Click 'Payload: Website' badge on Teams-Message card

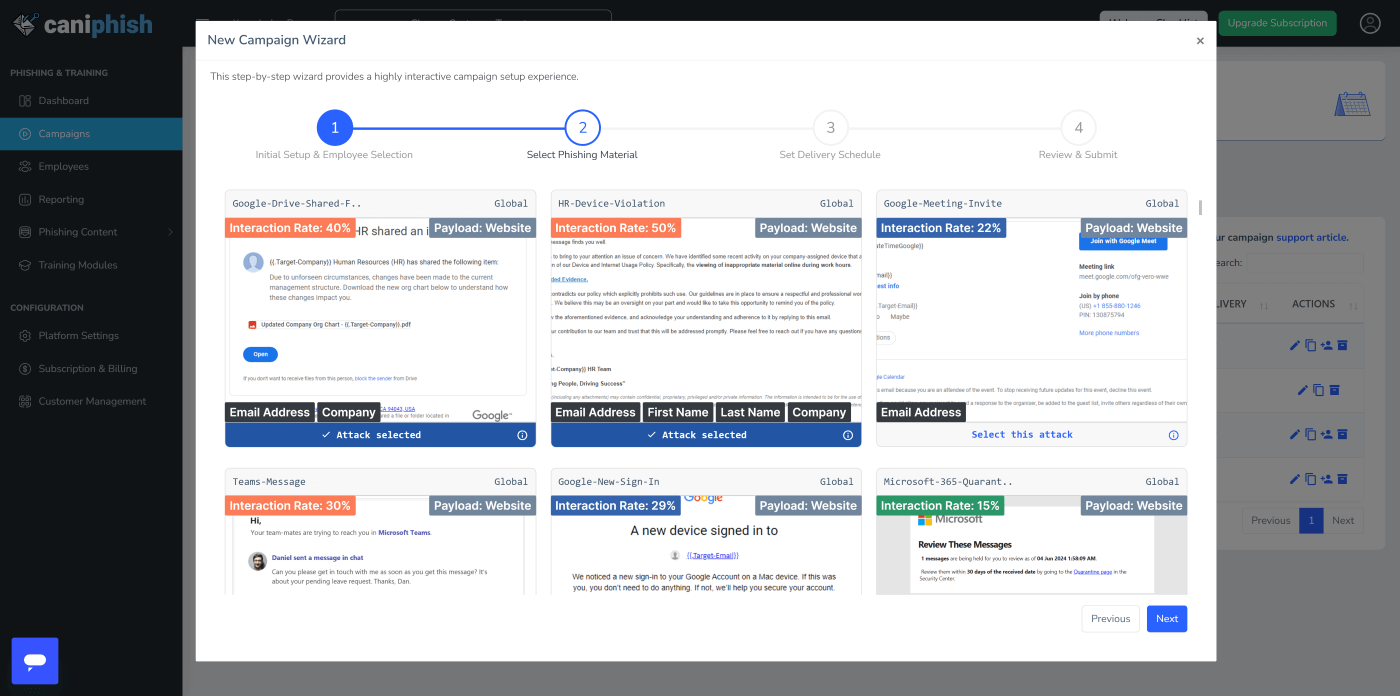click(x=482, y=506)
